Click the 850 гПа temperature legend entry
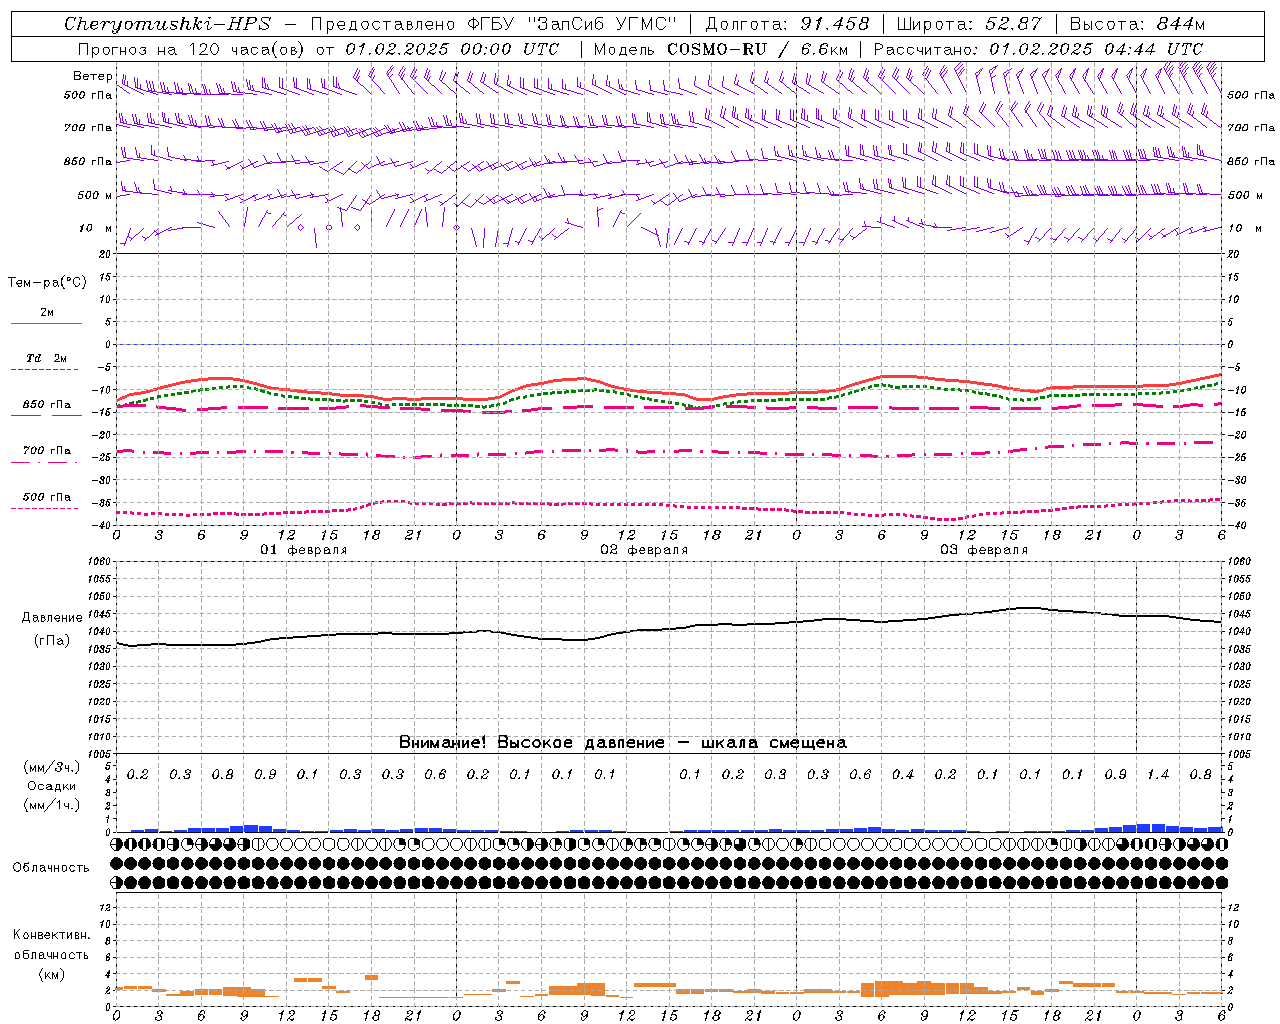The width and height of the screenshot is (1280, 1024). point(47,405)
